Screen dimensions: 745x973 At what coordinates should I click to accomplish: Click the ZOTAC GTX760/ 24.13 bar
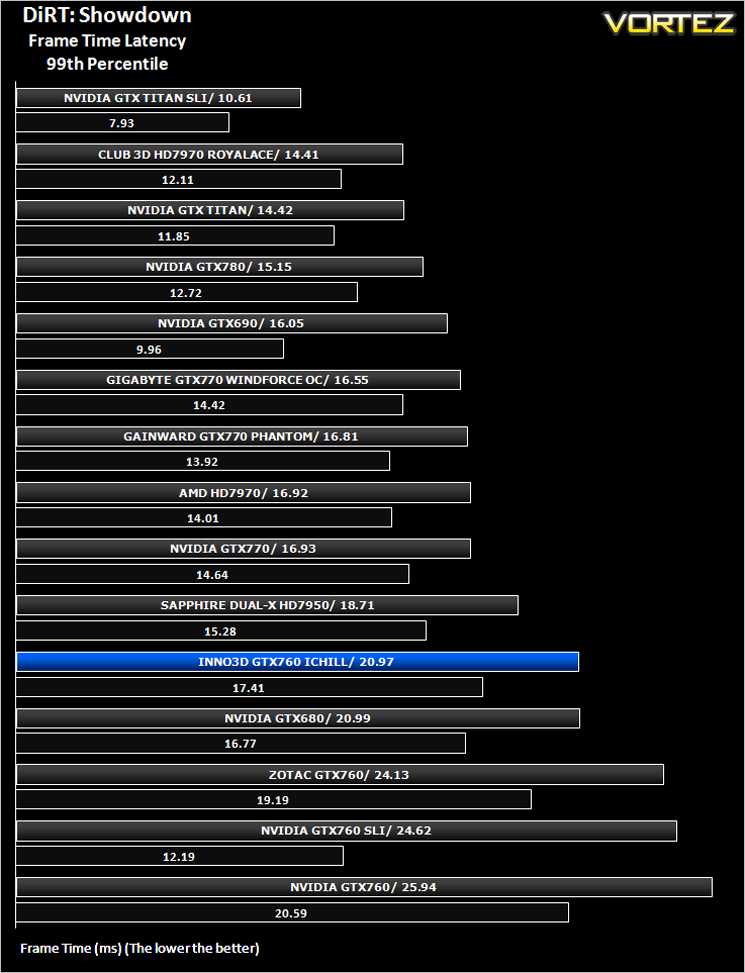click(x=340, y=774)
